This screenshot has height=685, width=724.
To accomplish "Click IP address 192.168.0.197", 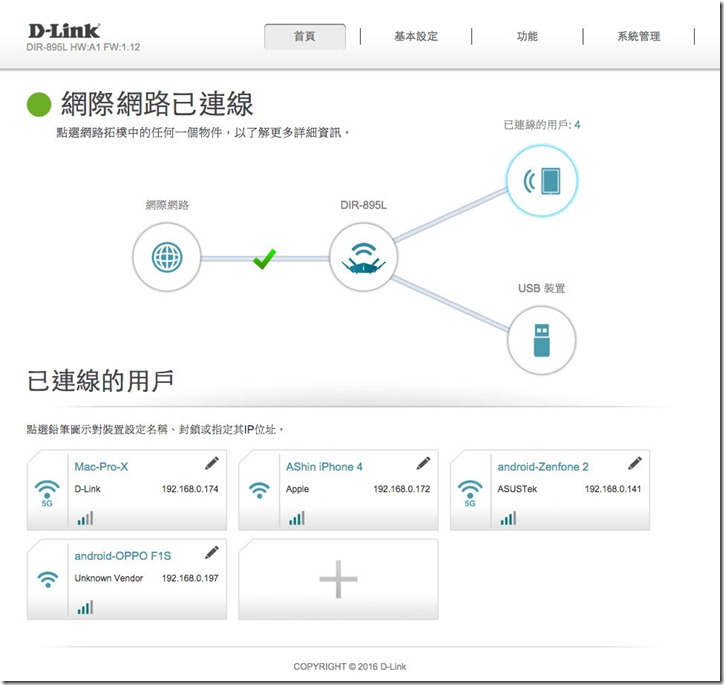I will click(x=190, y=578).
